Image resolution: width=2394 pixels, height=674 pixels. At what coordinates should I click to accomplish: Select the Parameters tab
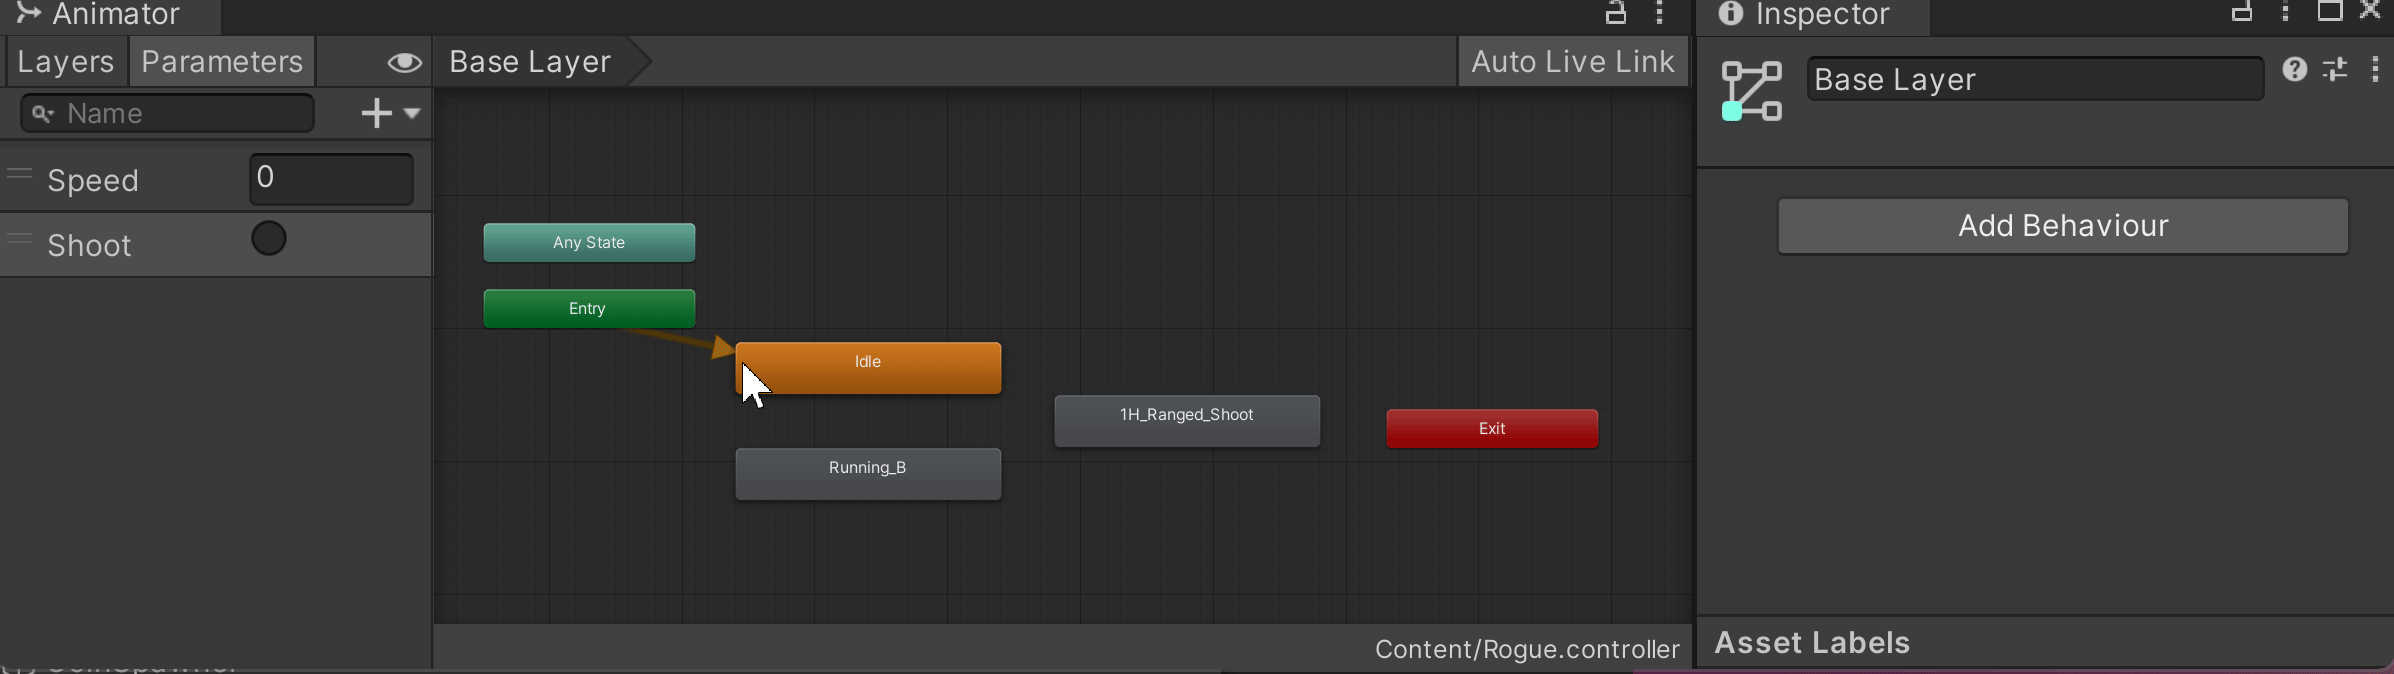(x=222, y=62)
